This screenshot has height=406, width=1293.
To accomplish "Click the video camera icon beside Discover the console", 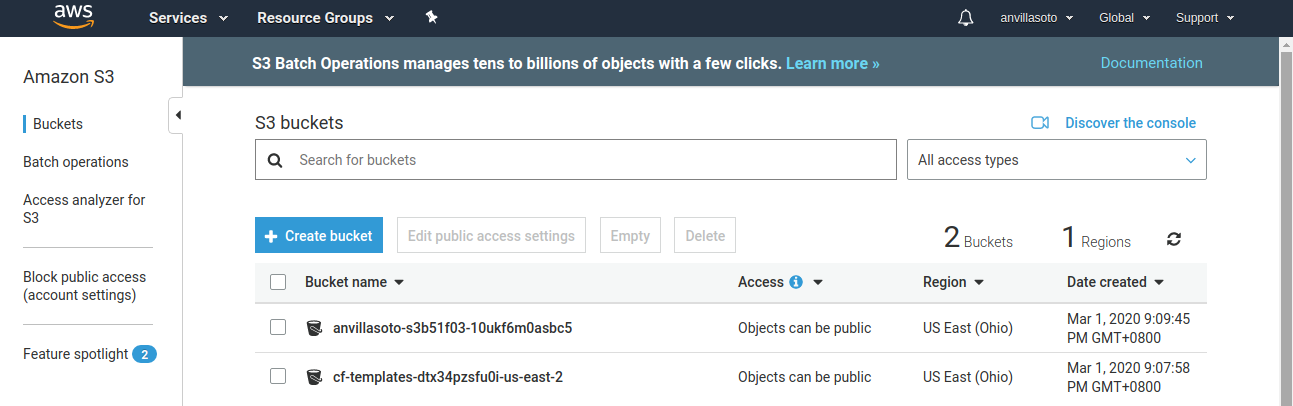I will tap(1040, 123).
